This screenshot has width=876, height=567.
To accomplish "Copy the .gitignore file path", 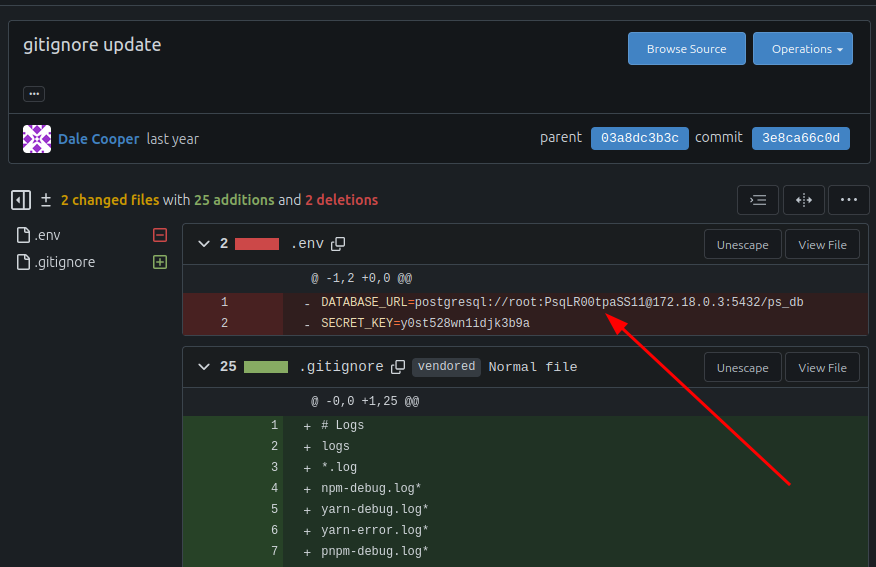I will (398, 367).
